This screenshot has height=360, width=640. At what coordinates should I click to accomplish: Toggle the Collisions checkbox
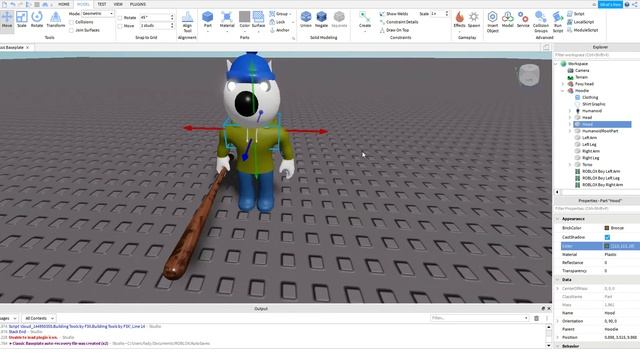point(71,22)
